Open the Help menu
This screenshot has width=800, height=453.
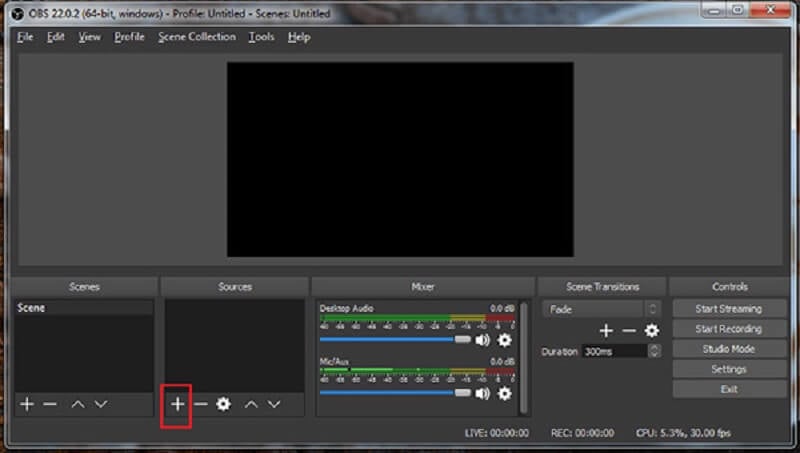[x=299, y=37]
